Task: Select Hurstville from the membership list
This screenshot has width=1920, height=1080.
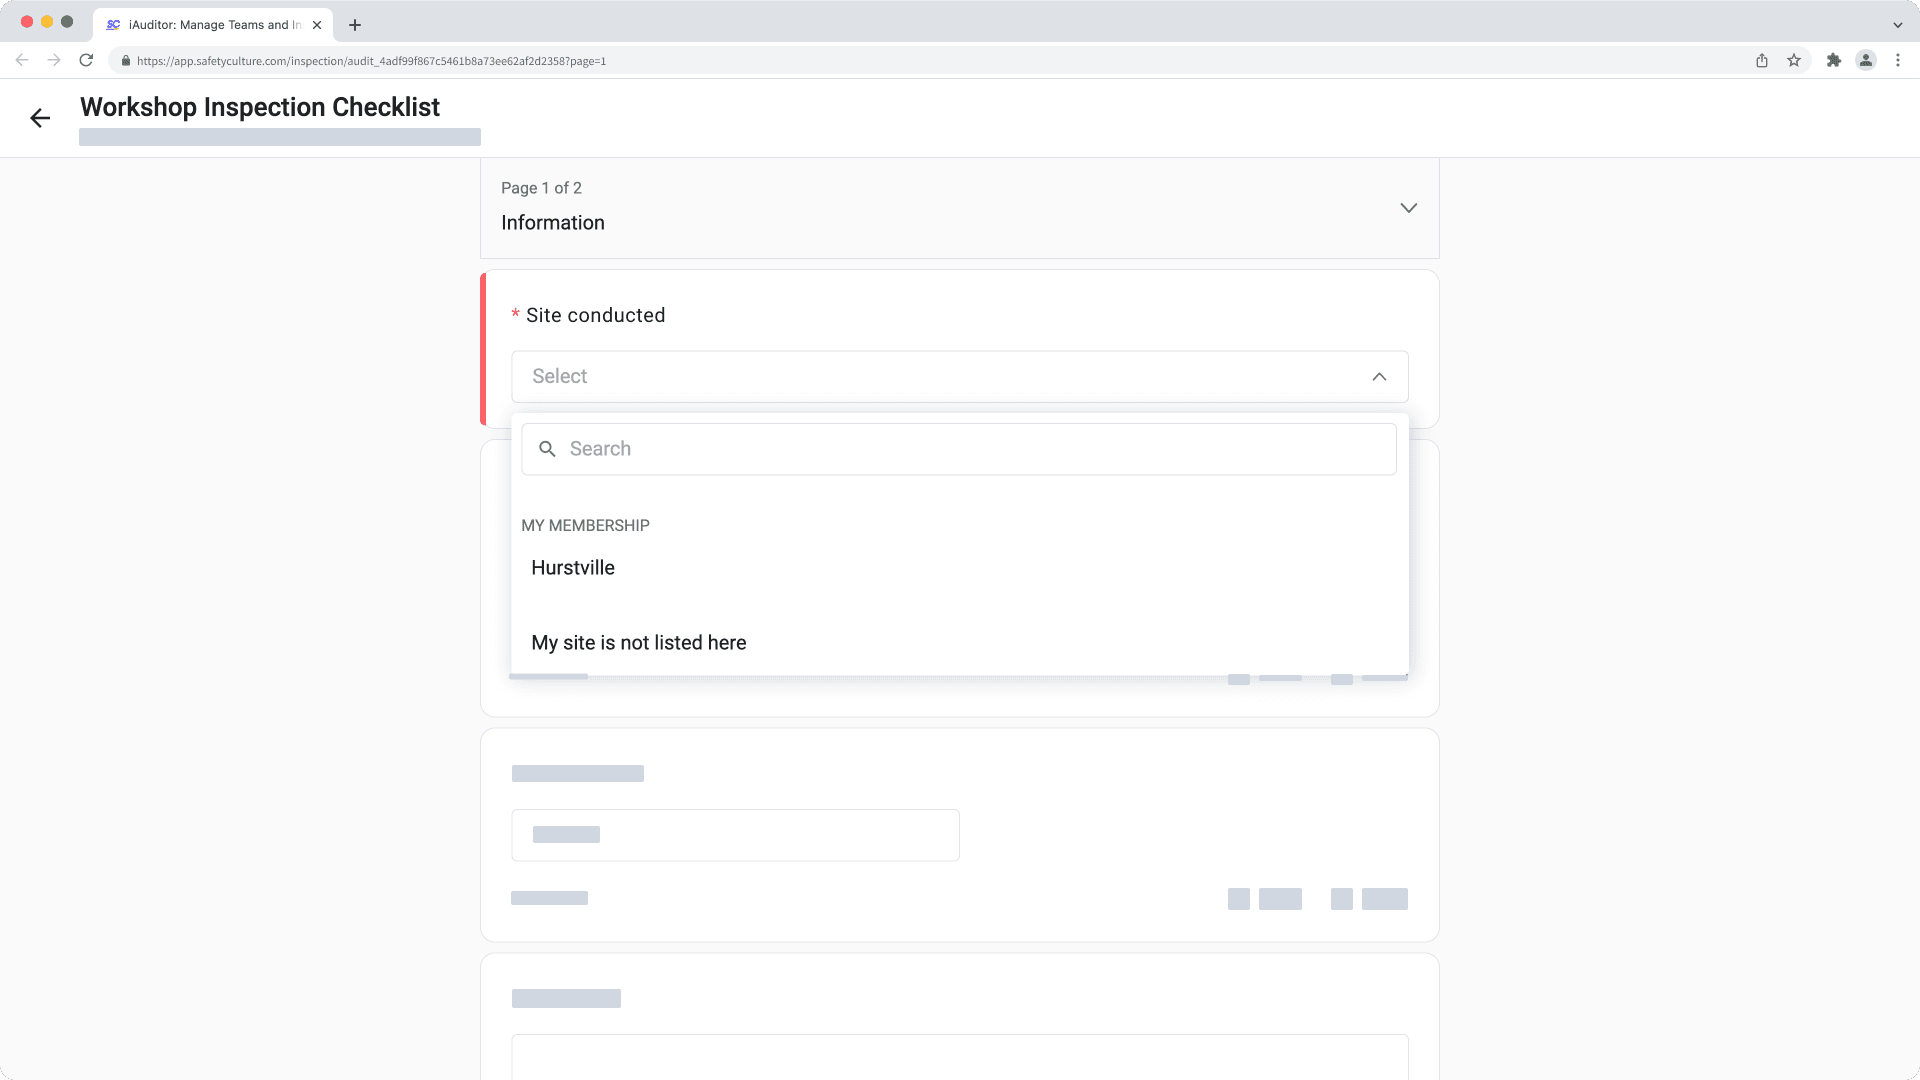Action: click(573, 568)
